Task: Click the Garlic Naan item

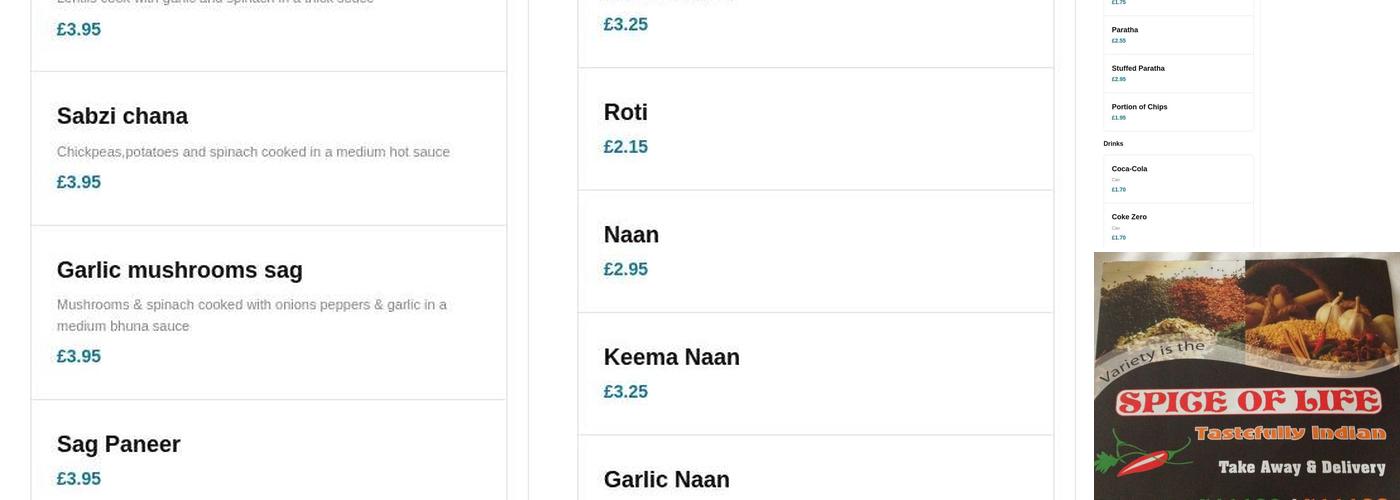Action: point(666,480)
